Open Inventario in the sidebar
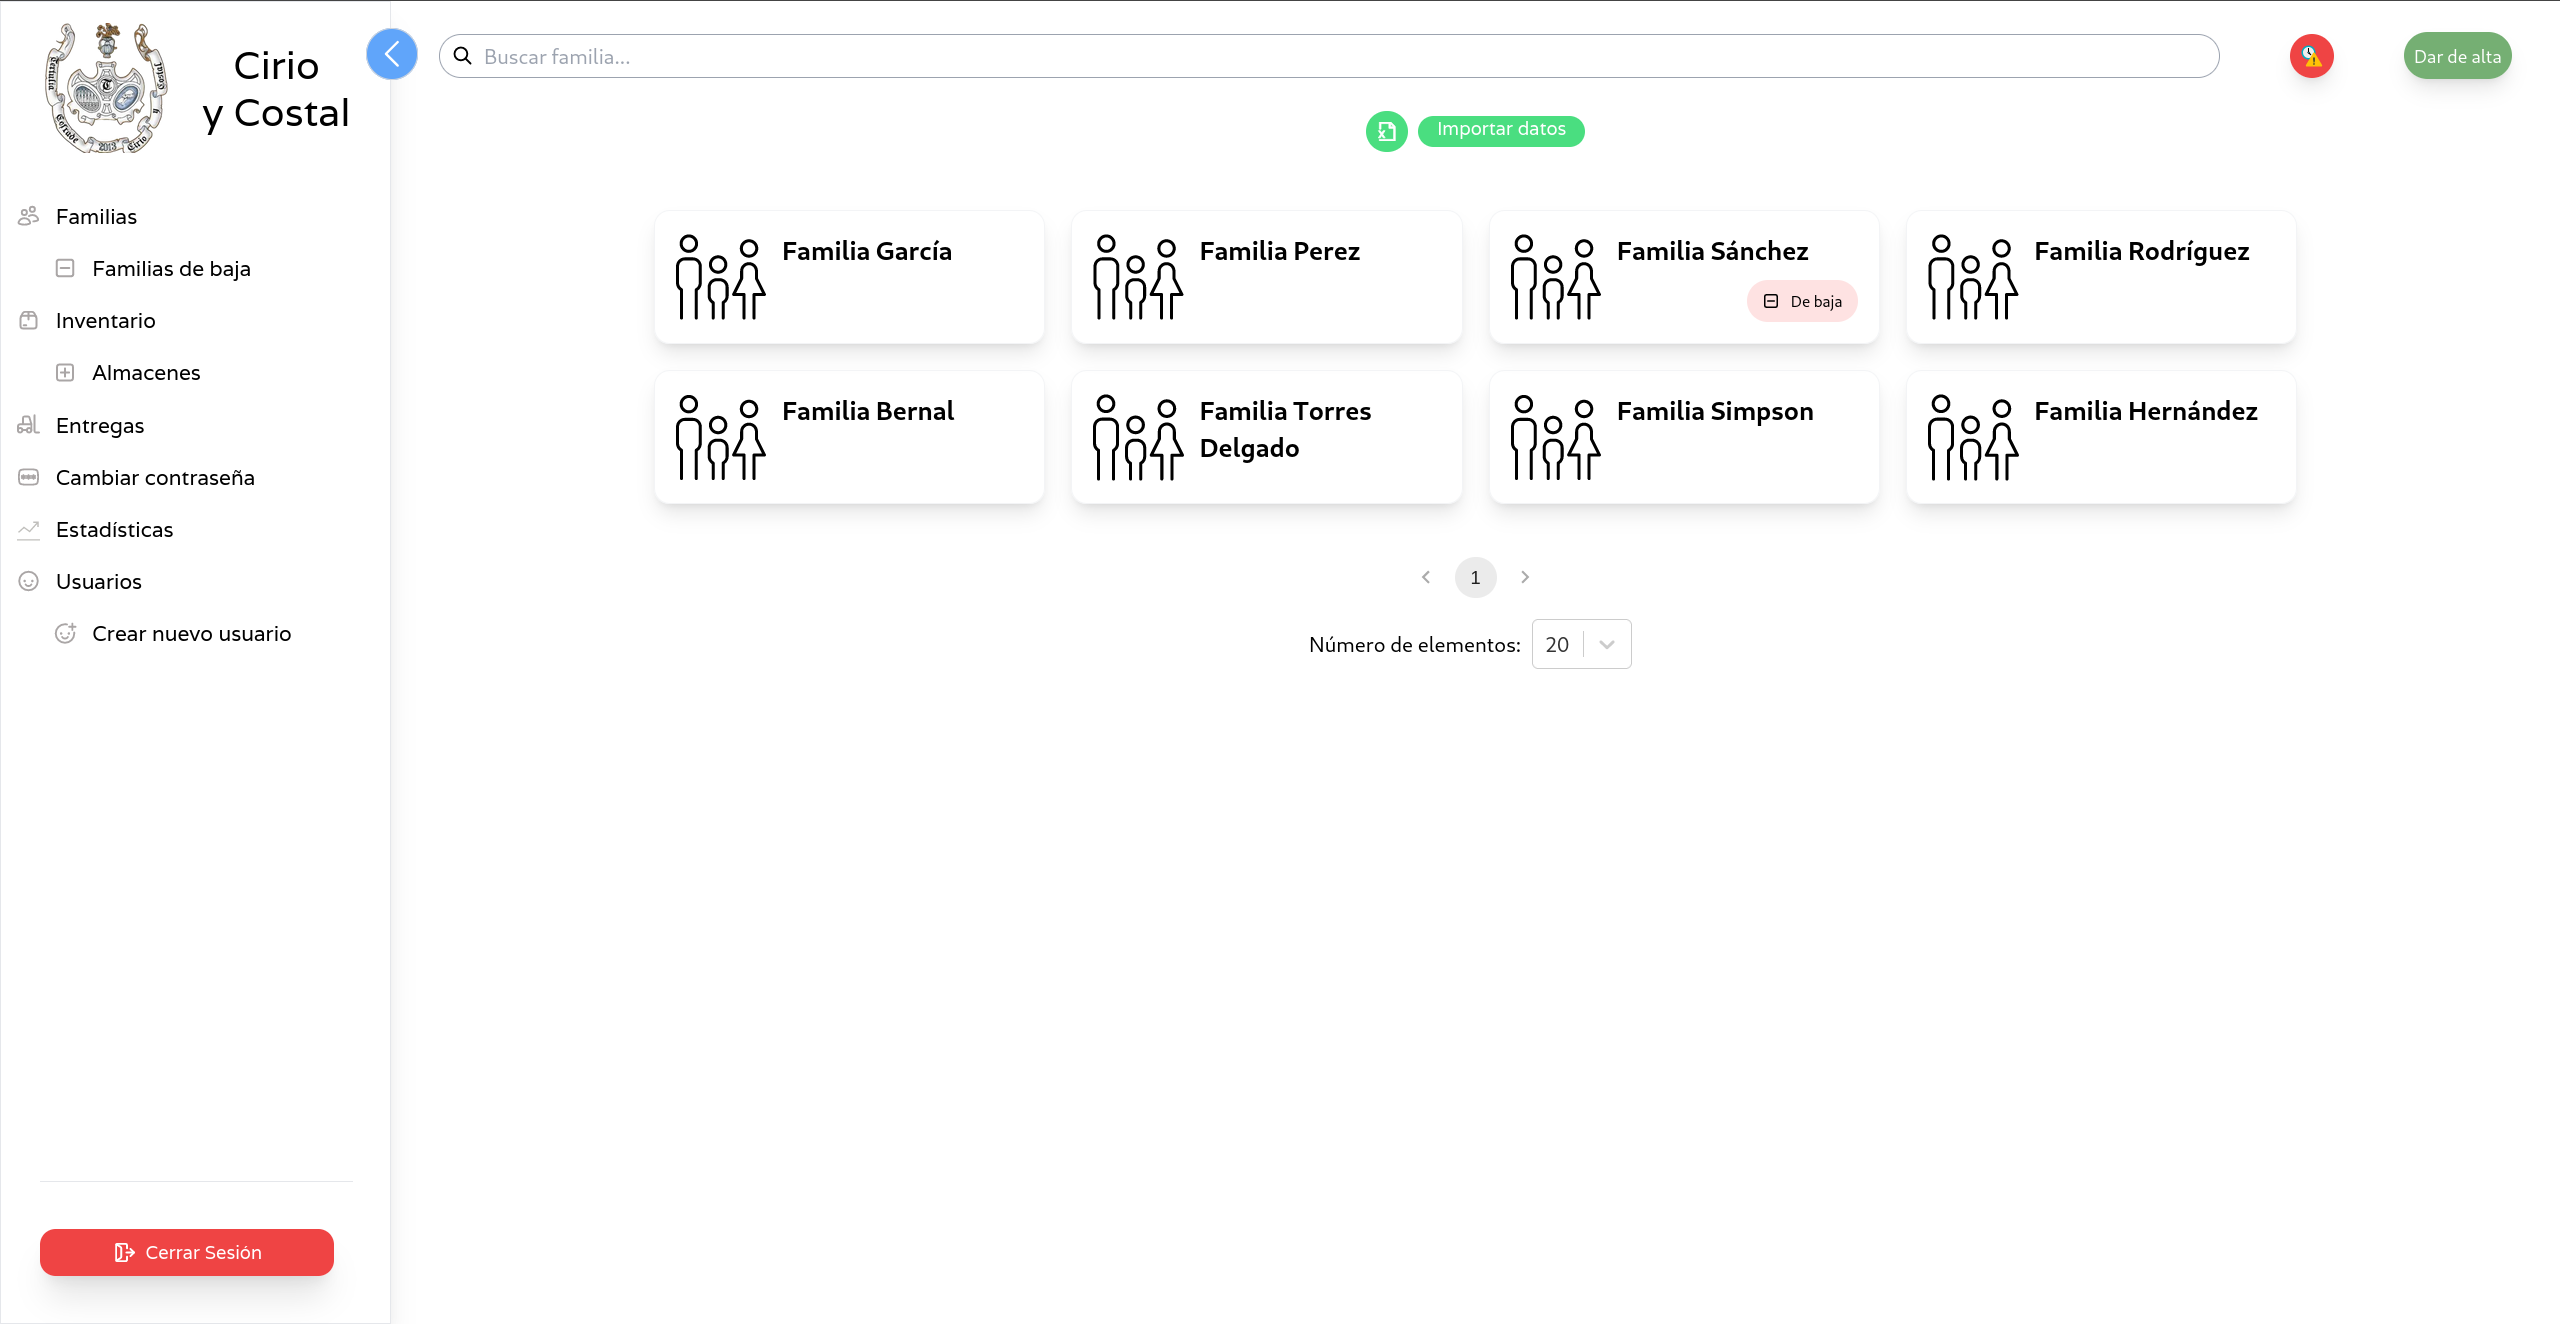 click(105, 321)
